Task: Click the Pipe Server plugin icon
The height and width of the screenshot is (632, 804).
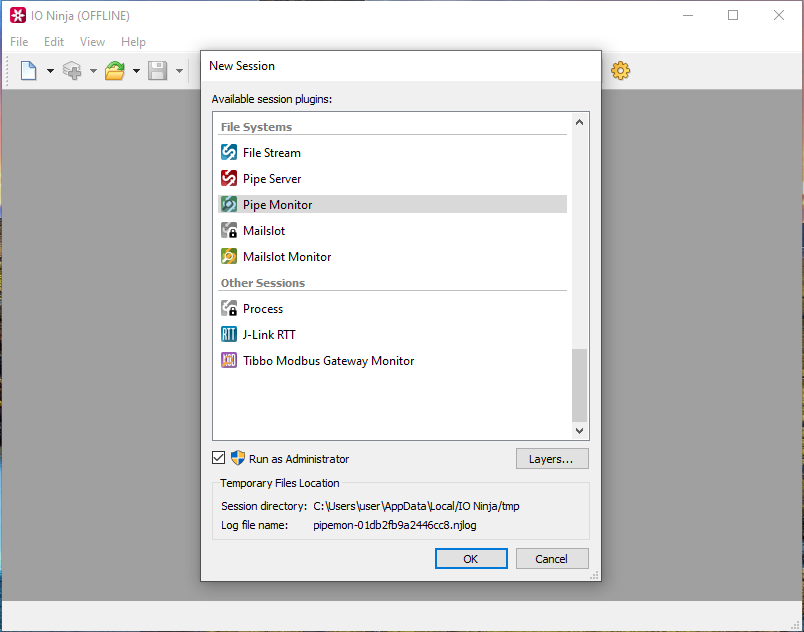Action: pyautogui.click(x=229, y=179)
